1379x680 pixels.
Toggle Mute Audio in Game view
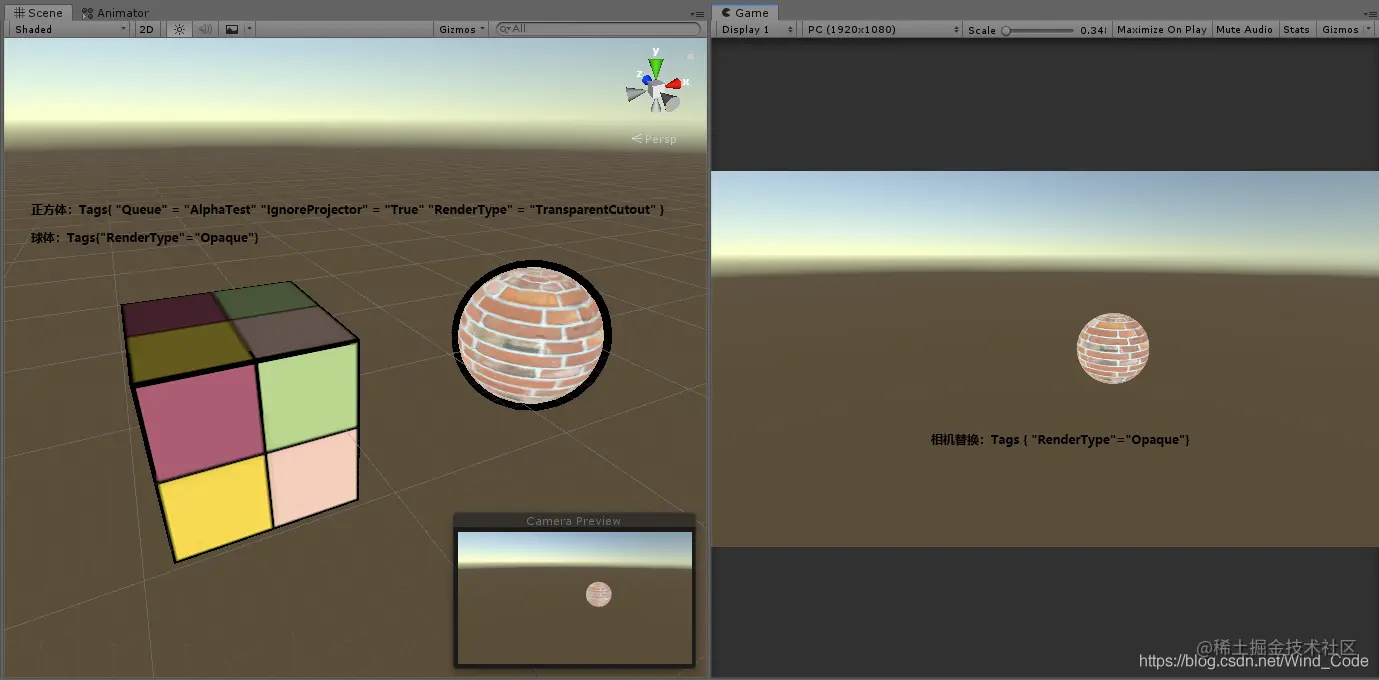[1244, 29]
